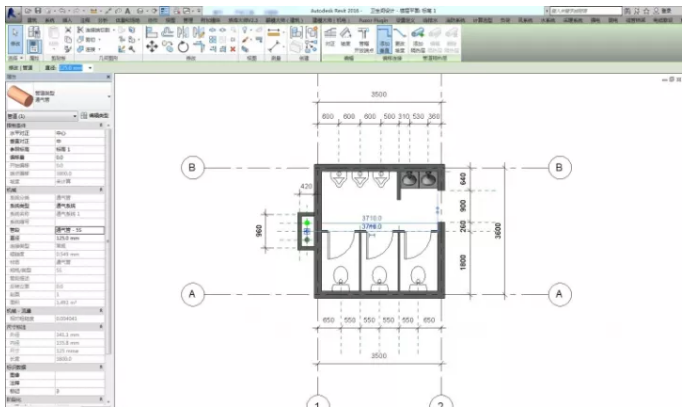Screen dimensions: 688x413
Task: Open the Revit application menu button
Action: tap(12, 14)
